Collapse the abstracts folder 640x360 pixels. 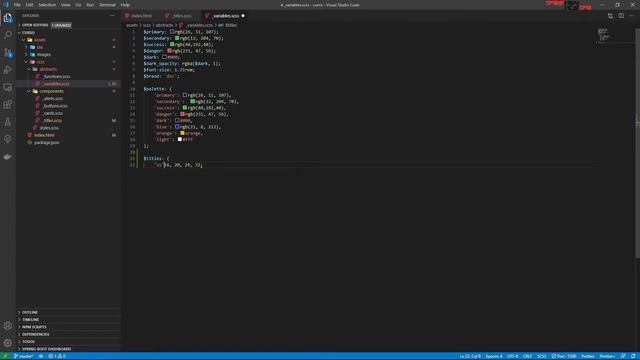(48, 69)
